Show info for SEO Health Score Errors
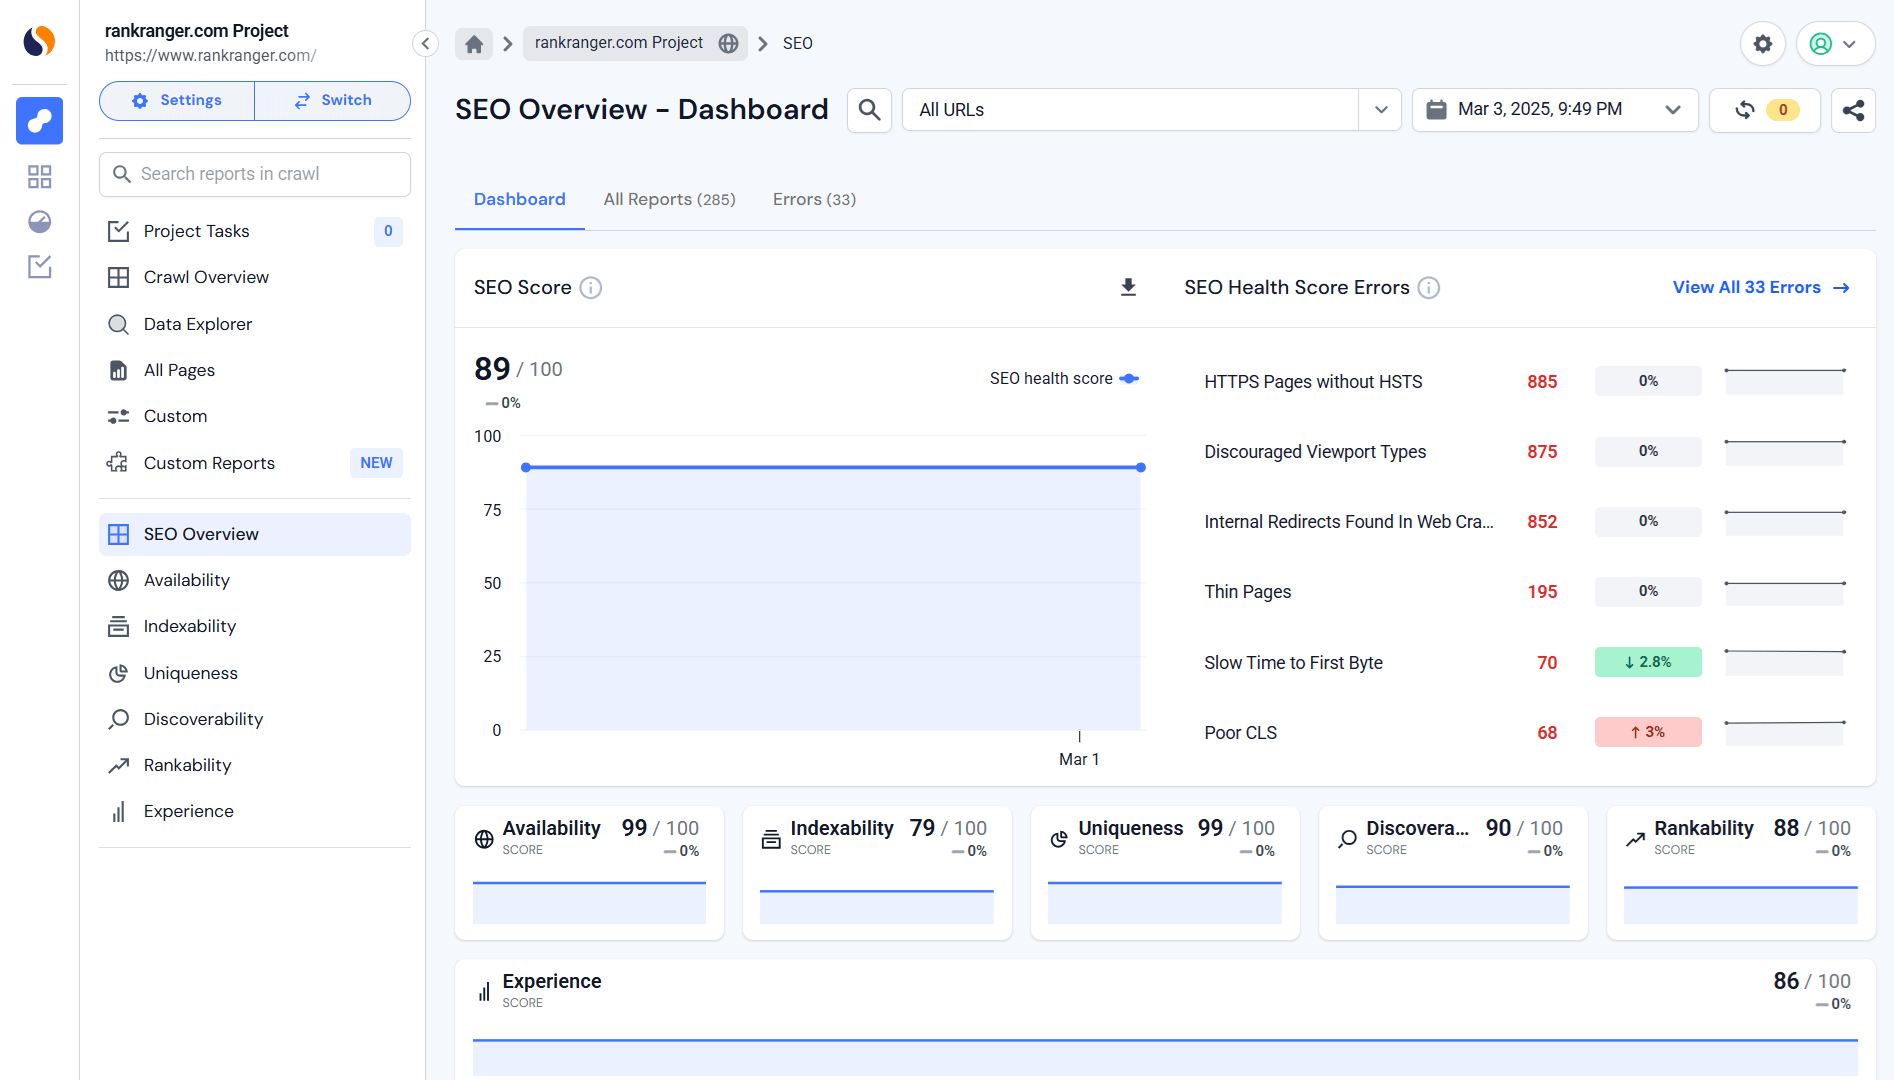 (1429, 288)
